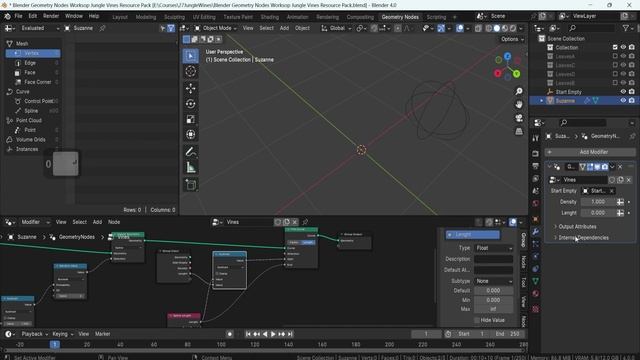Play animation forward

(273, 334)
